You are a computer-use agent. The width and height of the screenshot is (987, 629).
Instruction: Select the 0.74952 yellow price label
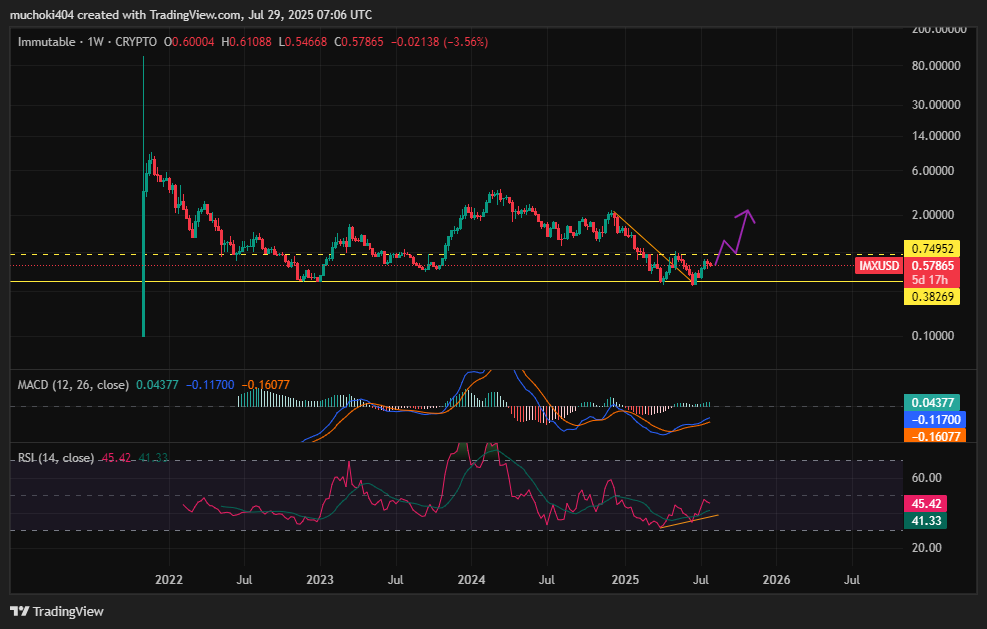click(x=932, y=249)
